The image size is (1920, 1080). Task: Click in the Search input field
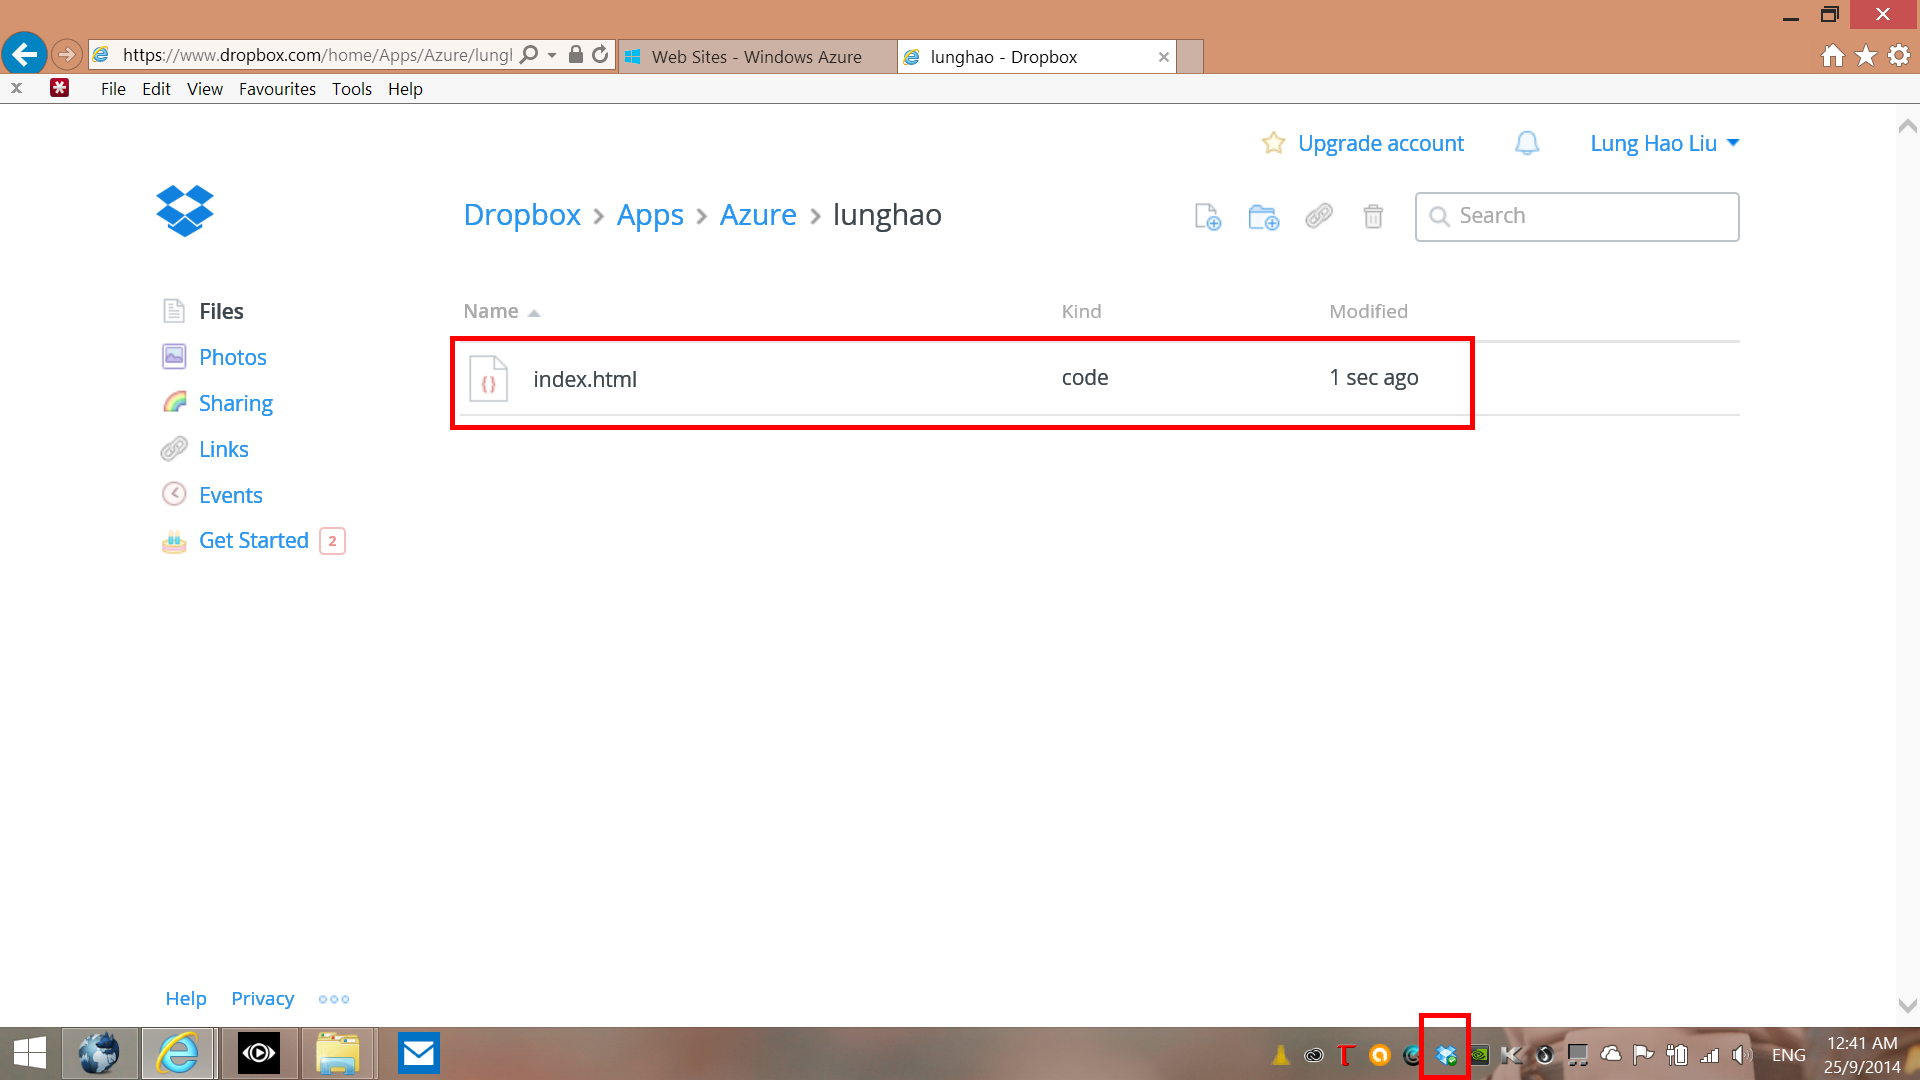click(x=1577, y=216)
